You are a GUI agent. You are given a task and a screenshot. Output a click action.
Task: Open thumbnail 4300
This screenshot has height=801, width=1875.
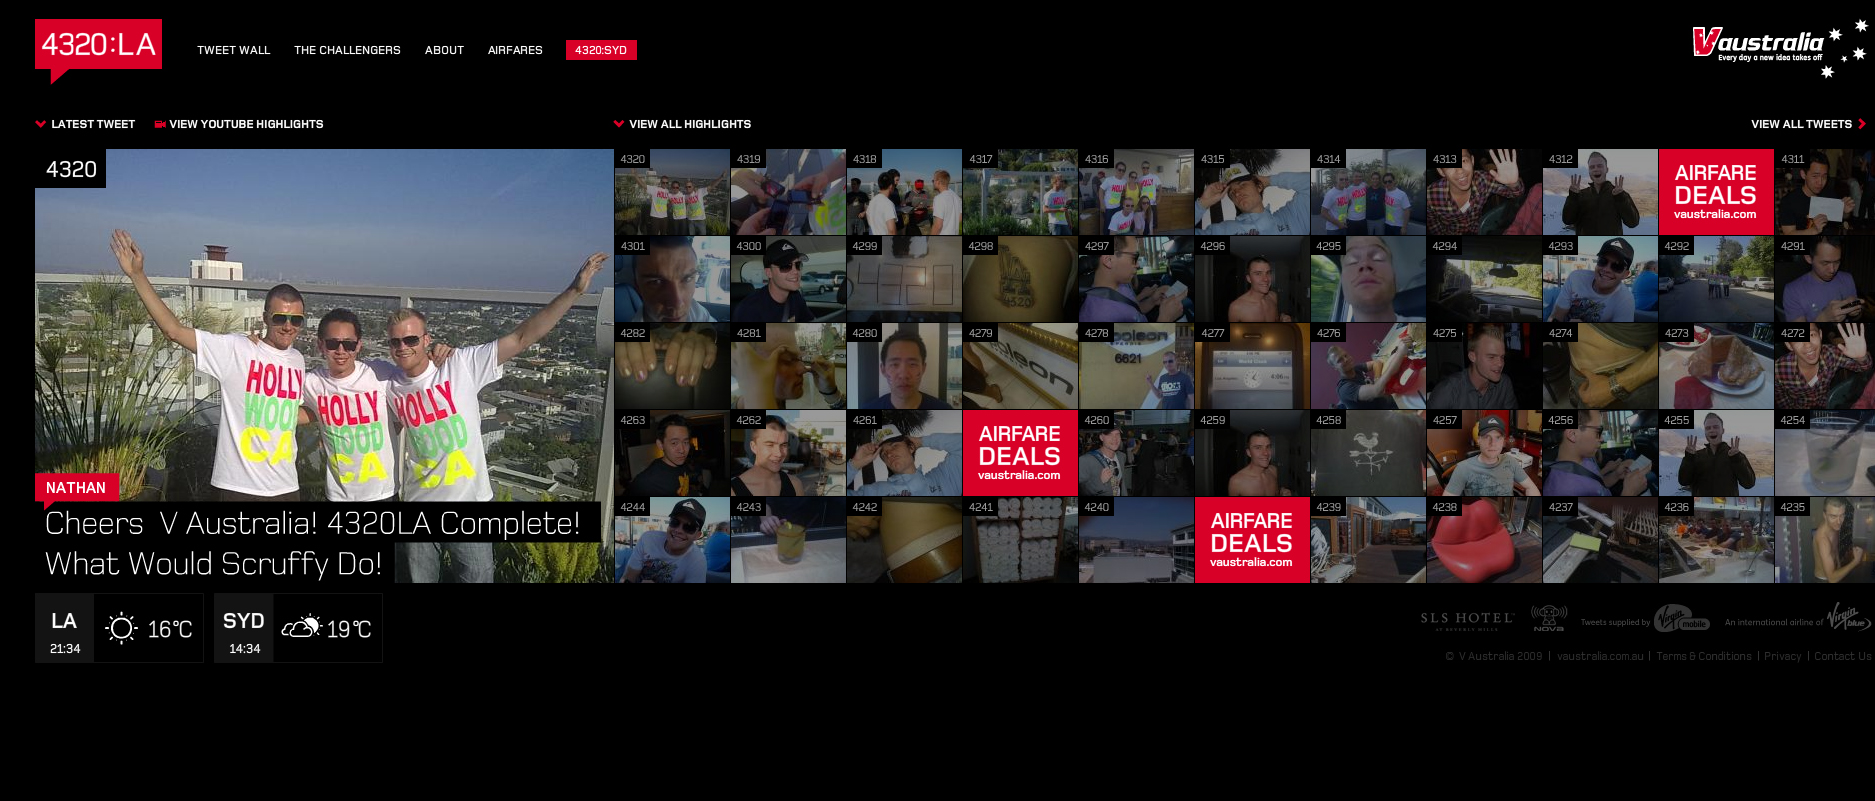click(x=788, y=279)
